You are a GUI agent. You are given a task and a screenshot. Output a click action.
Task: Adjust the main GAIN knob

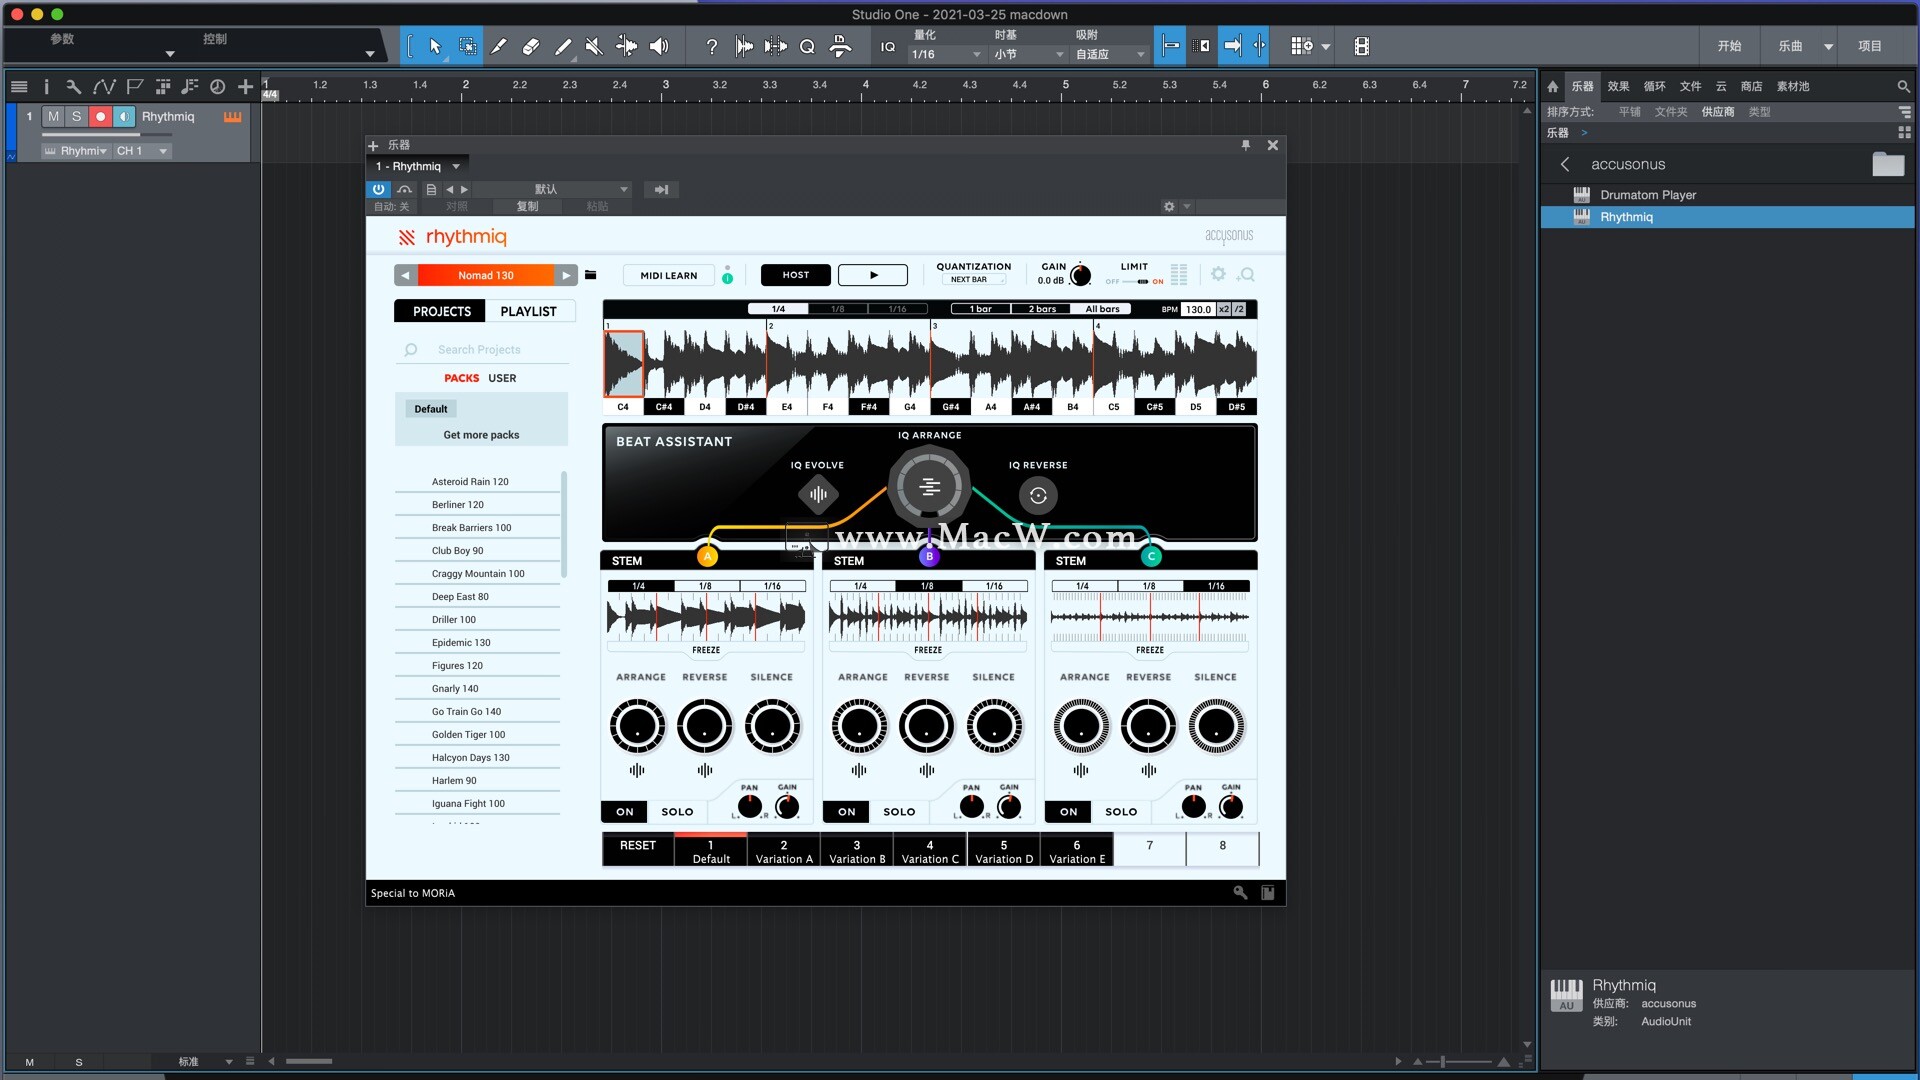[x=1080, y=275]
